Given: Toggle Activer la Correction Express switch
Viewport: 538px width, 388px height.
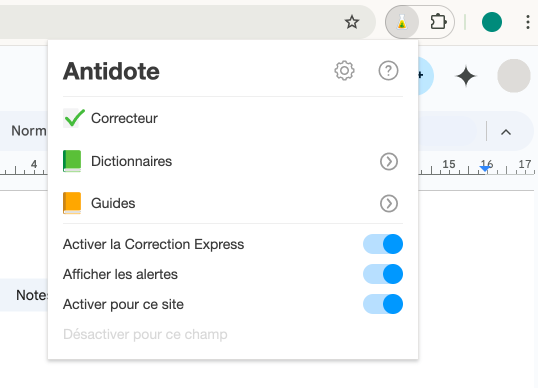Looking at the screenshot, I should 383,244.
